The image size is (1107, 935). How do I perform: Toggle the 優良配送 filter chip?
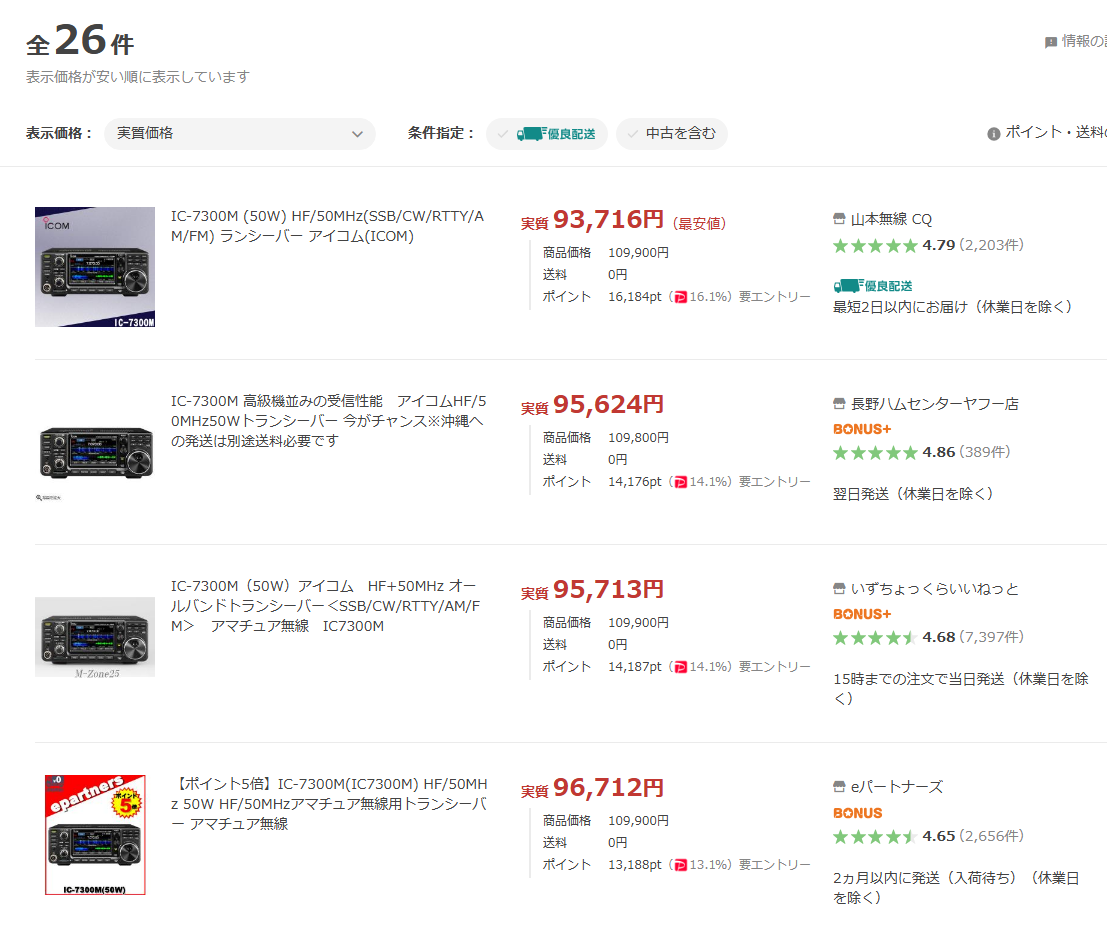pos(546,133)
